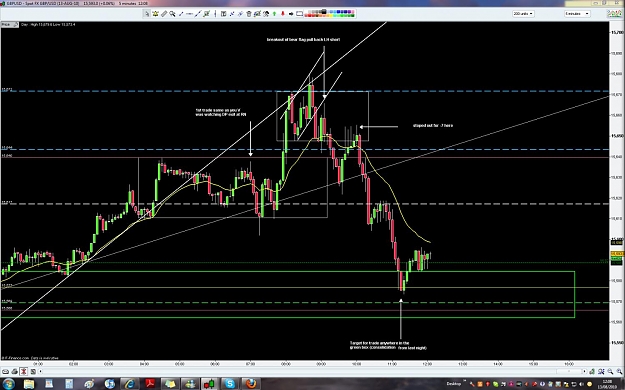Screen dimensions: 625x390
Task: Select the ruler measure tool
Action: [x=164, y=14]
